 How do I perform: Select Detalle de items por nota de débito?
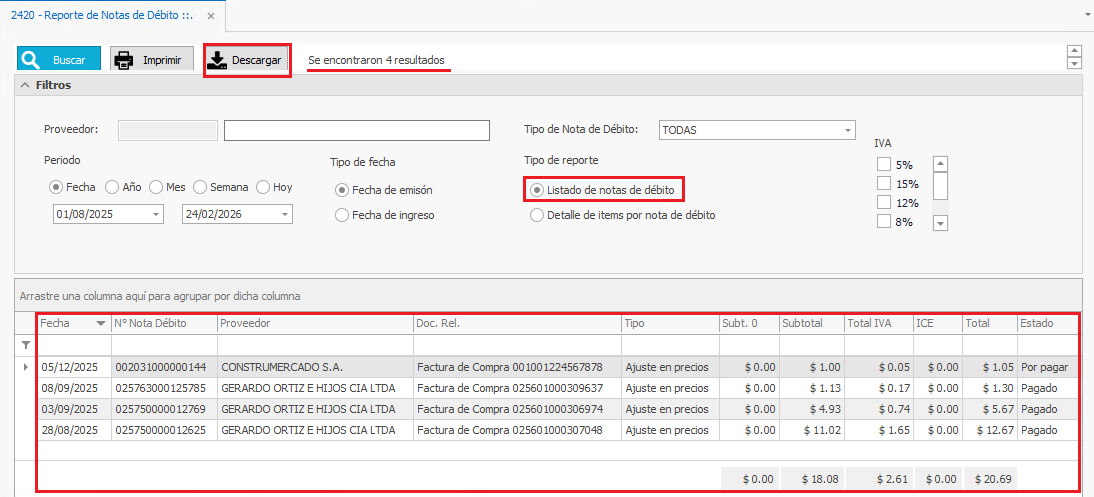(538, 215)
